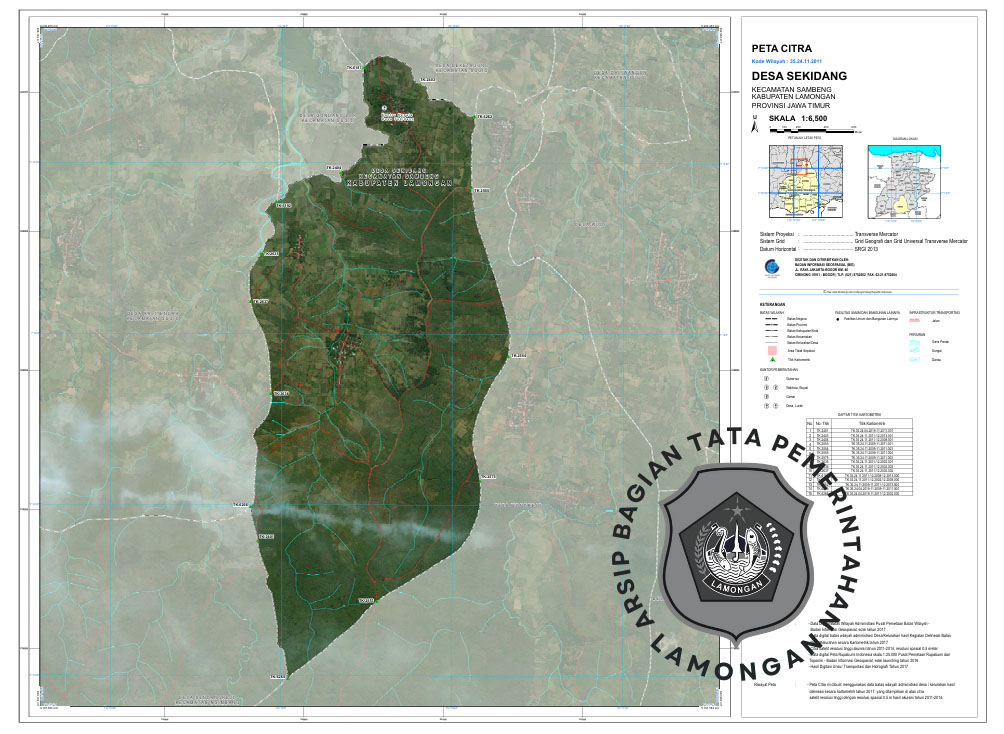The image size is (1004, 734).
Task: Click the Gubernur office symbol in legend
Action: [767, 379]
